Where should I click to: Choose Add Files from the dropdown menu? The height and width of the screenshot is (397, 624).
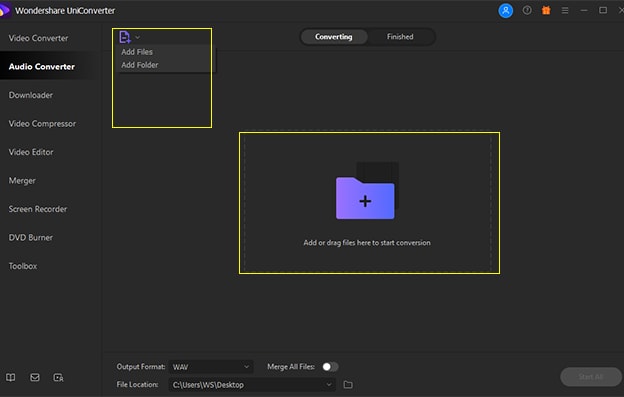tap(137, 52)
